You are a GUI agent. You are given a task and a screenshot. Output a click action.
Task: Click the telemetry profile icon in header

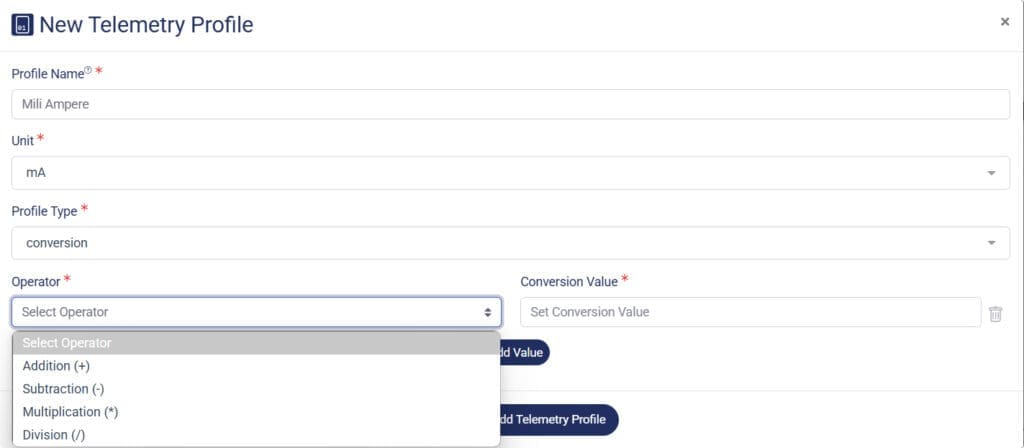click(22, 25)
